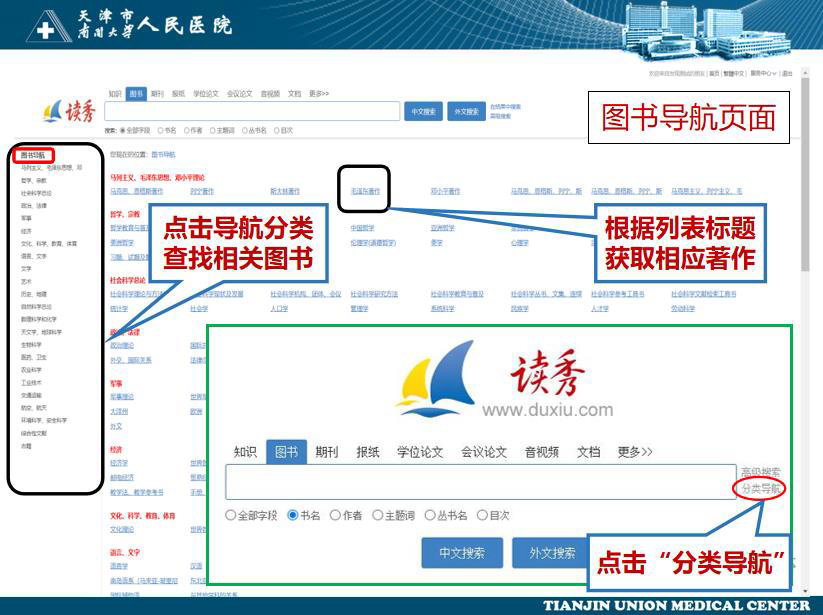Screen dimensions: 823x615
Task: Switch to 学位论文 tab in the enlarged panel
Action: (x=420, y=452)
